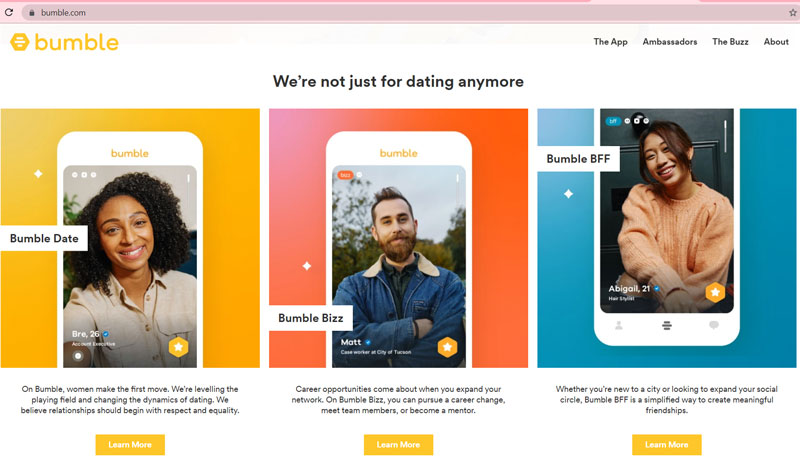800x456 pixels.
Task: Click Learn More under Bumble Bizz
Action: [398, 445]
